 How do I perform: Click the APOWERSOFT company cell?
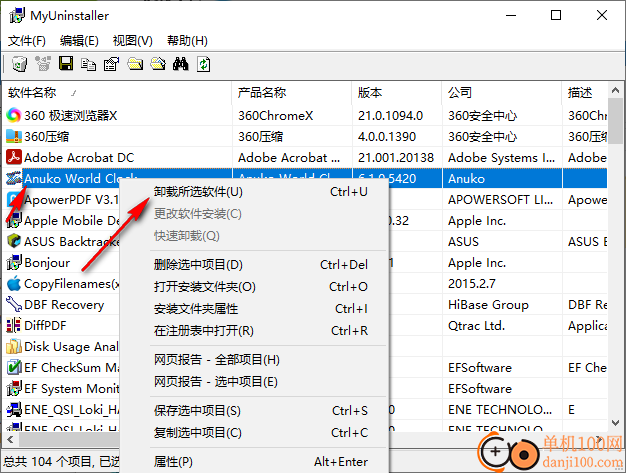502,199
